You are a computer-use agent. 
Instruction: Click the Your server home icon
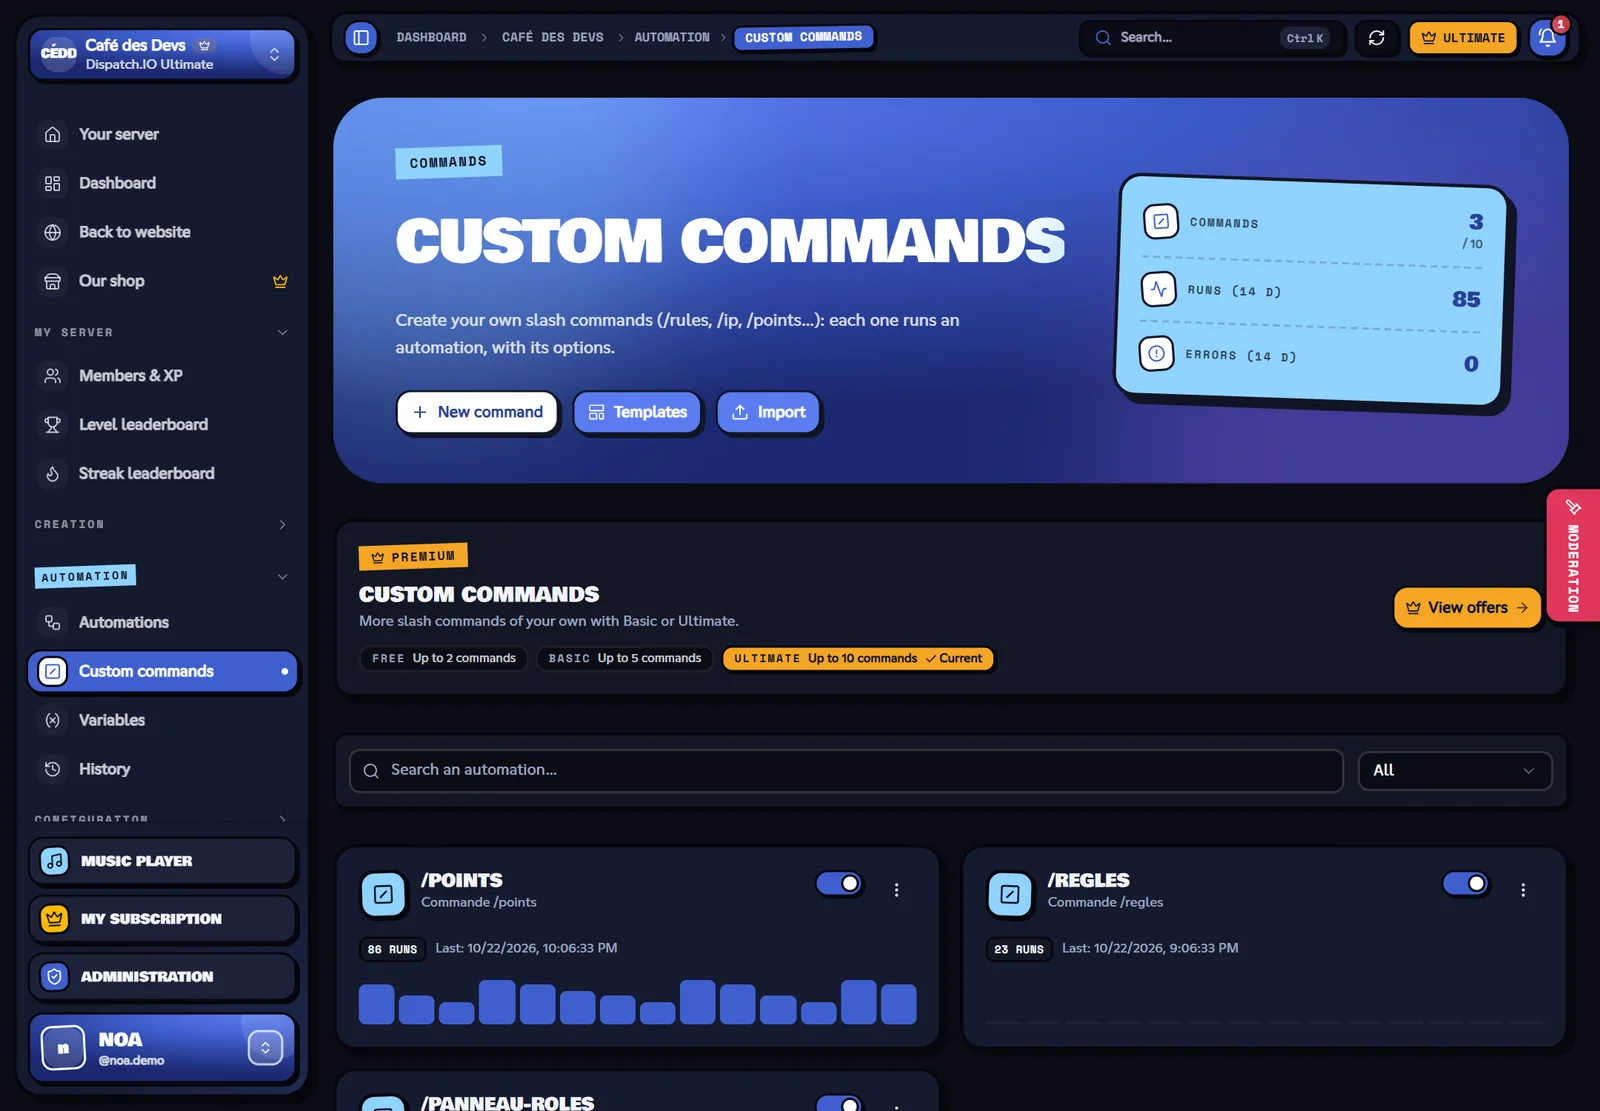53,134
